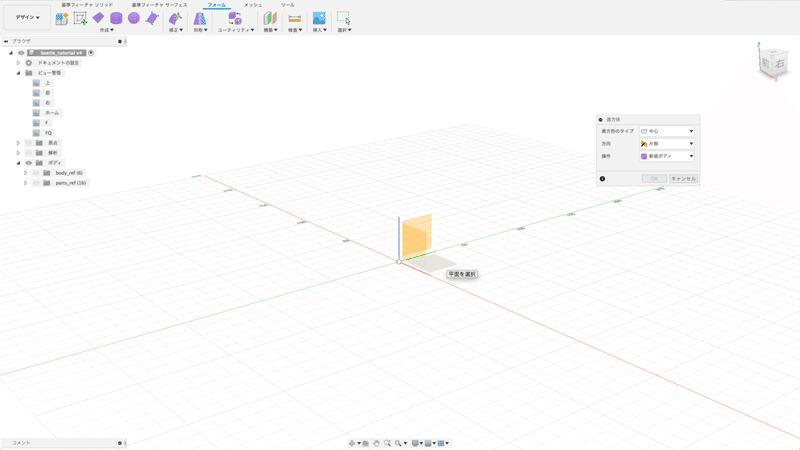This screenshot has width=800, height=450.
Task: Switch to 基準フィーチャ サーフェス tab
Action: pyautogui.click(x=160, y=5)
